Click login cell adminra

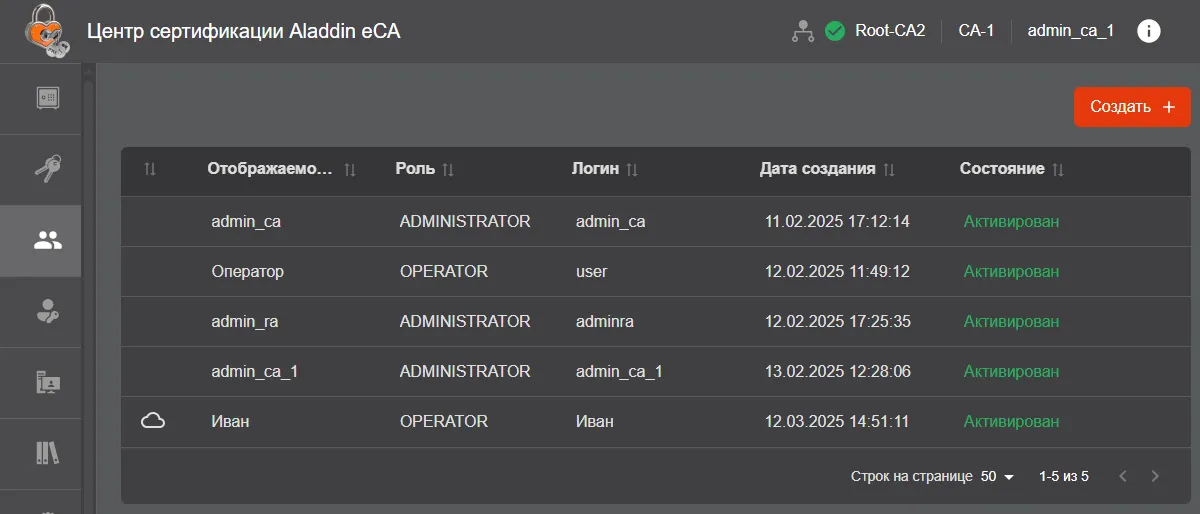click(605, 321)
